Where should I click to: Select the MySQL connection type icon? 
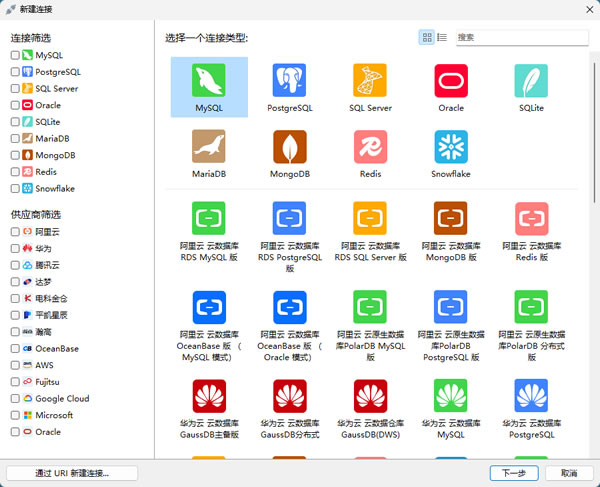pyautogui.click(x=209, y=80)
